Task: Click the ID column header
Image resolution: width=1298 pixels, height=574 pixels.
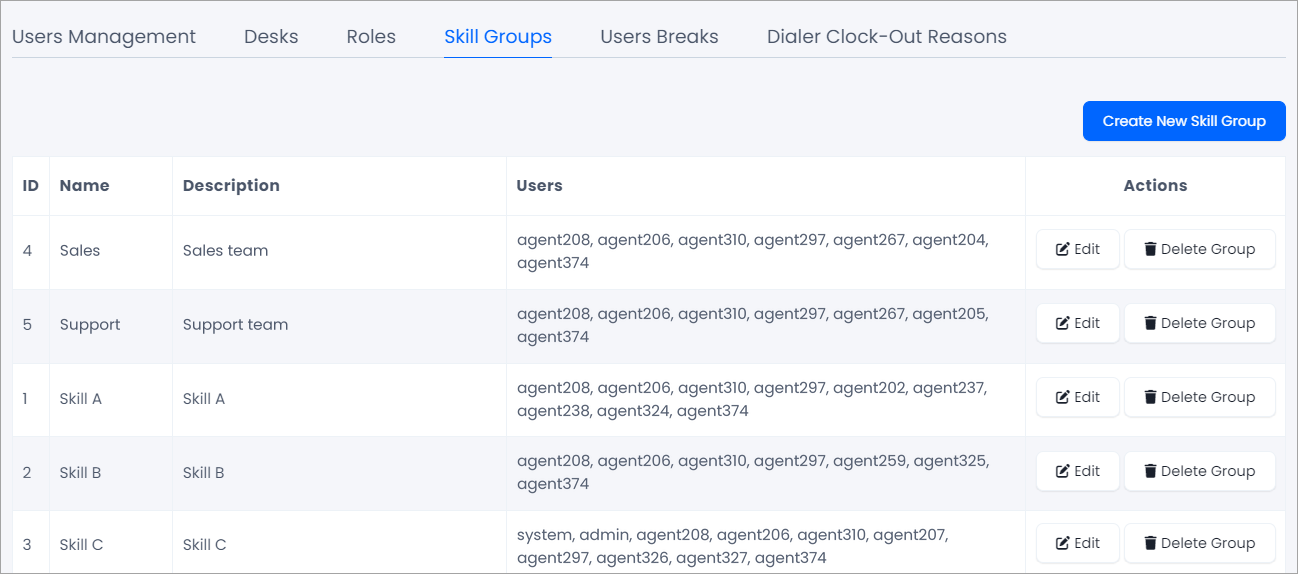Action: pos(31,186)
